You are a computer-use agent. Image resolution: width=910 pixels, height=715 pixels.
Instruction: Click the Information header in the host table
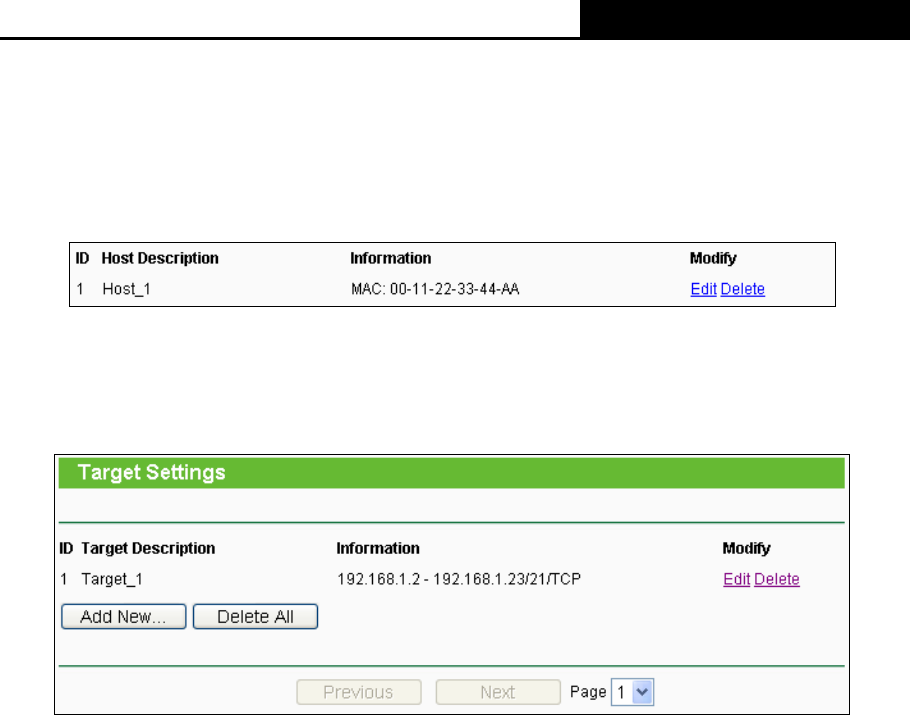[x=391, y=258]
